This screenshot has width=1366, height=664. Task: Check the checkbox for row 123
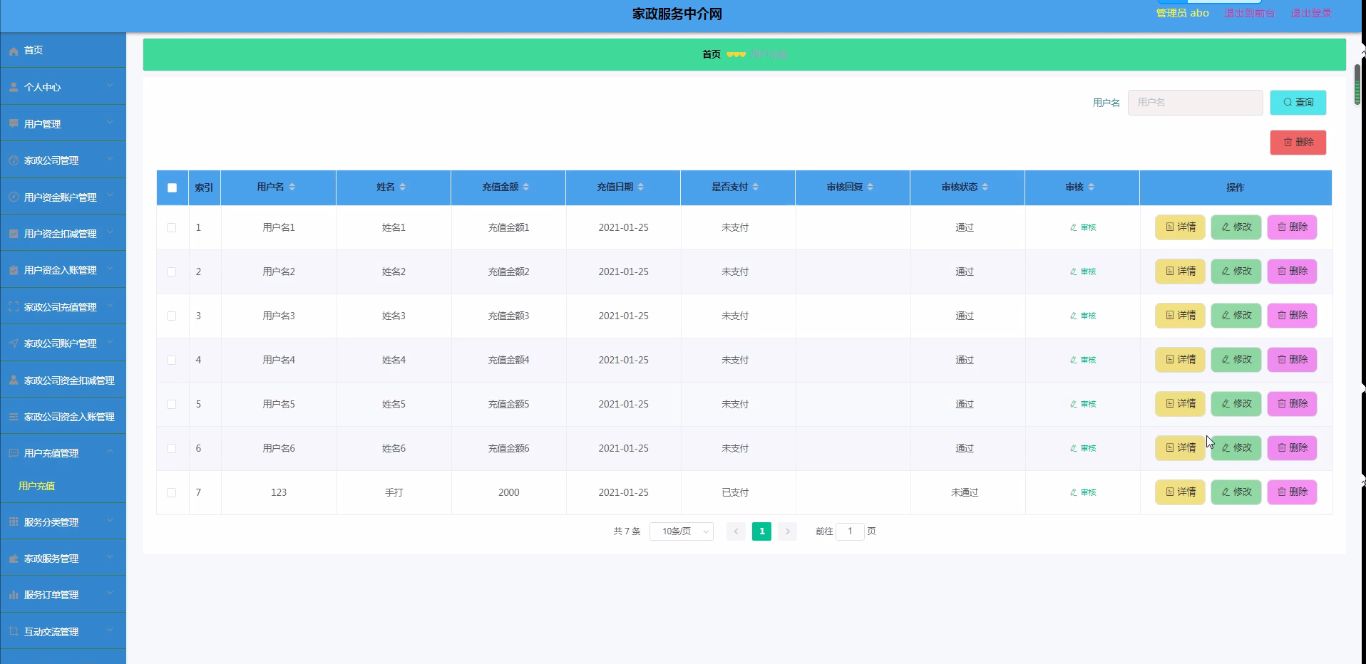[x=172, y=492]
